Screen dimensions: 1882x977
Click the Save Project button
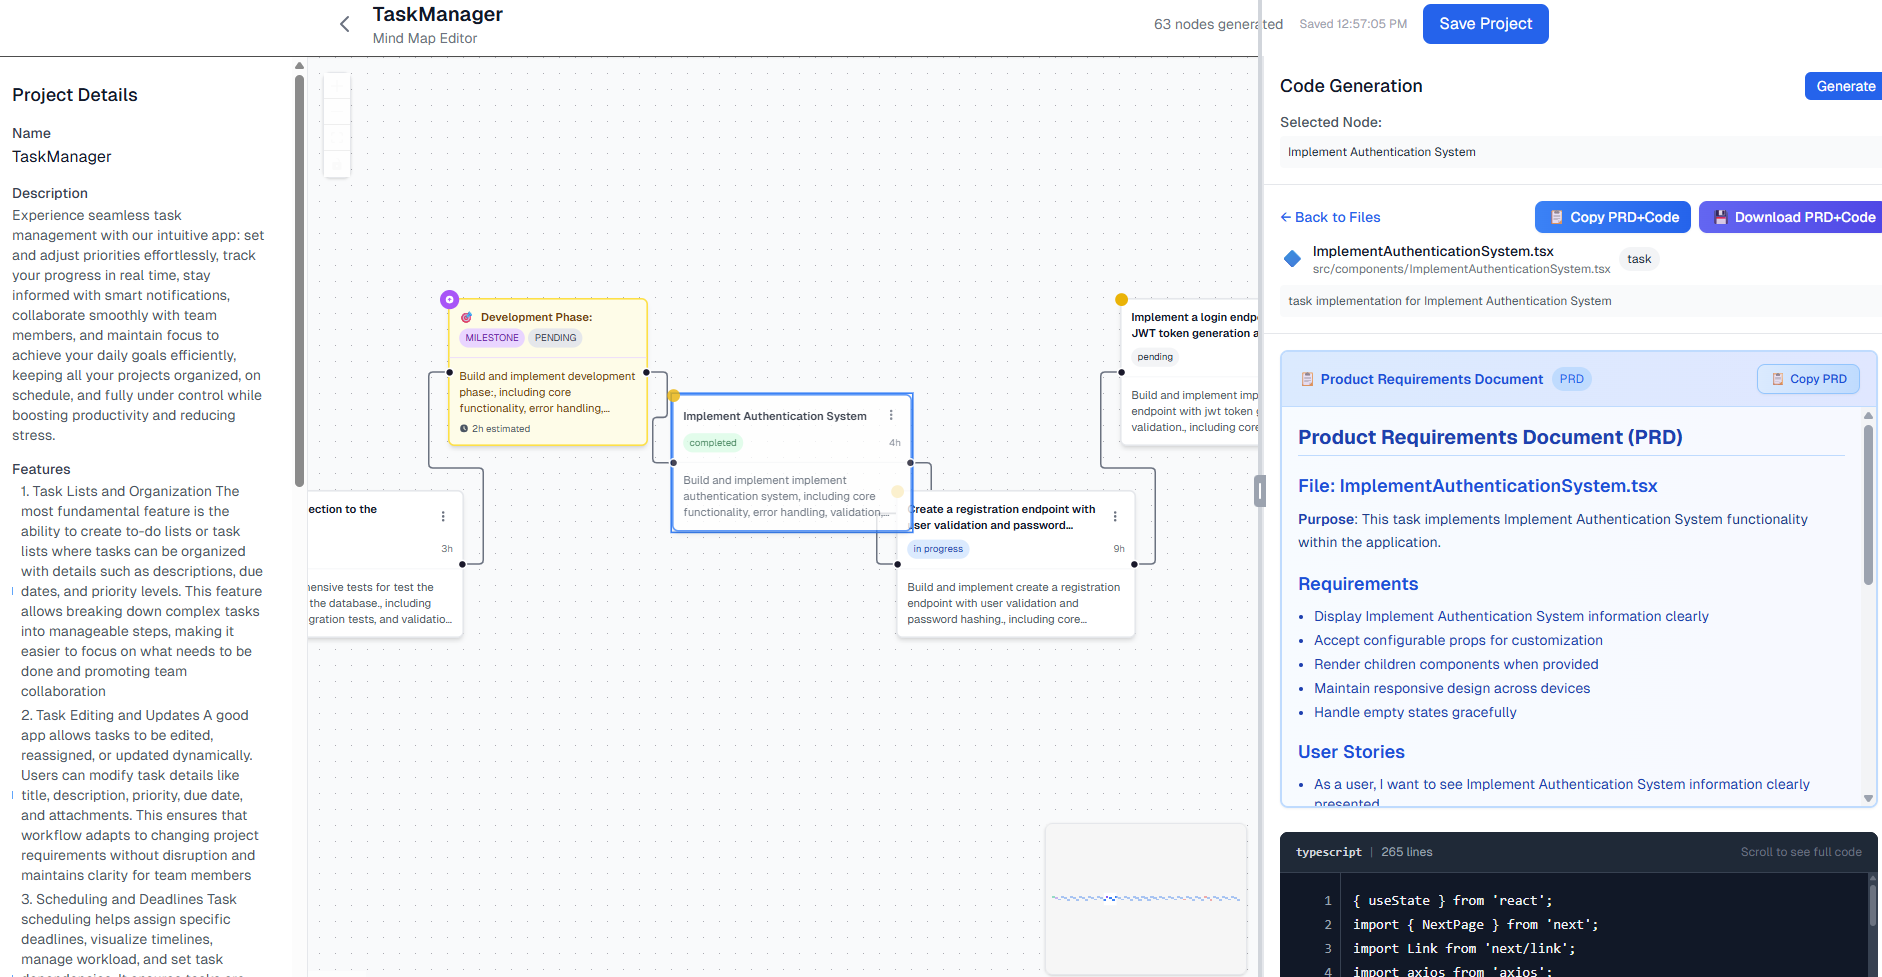[1485, 24]
